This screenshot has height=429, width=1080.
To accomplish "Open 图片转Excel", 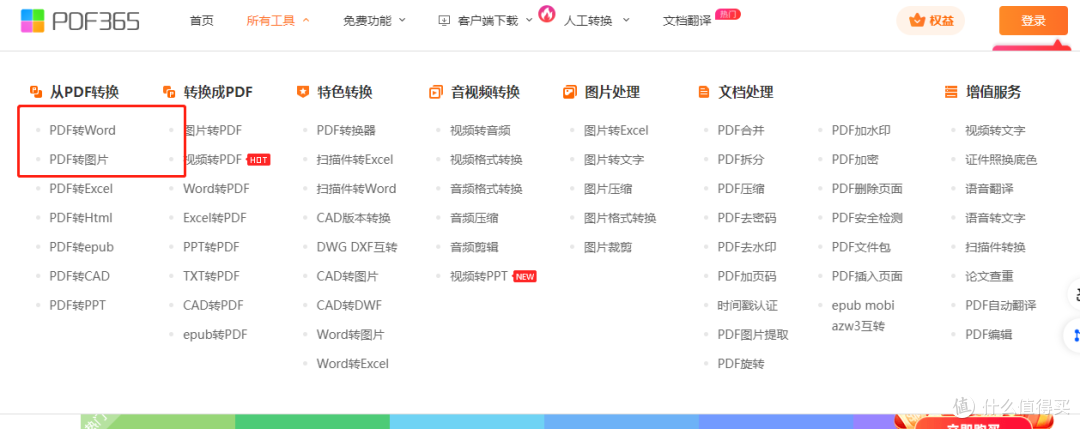I will click(x=616, y=130).
